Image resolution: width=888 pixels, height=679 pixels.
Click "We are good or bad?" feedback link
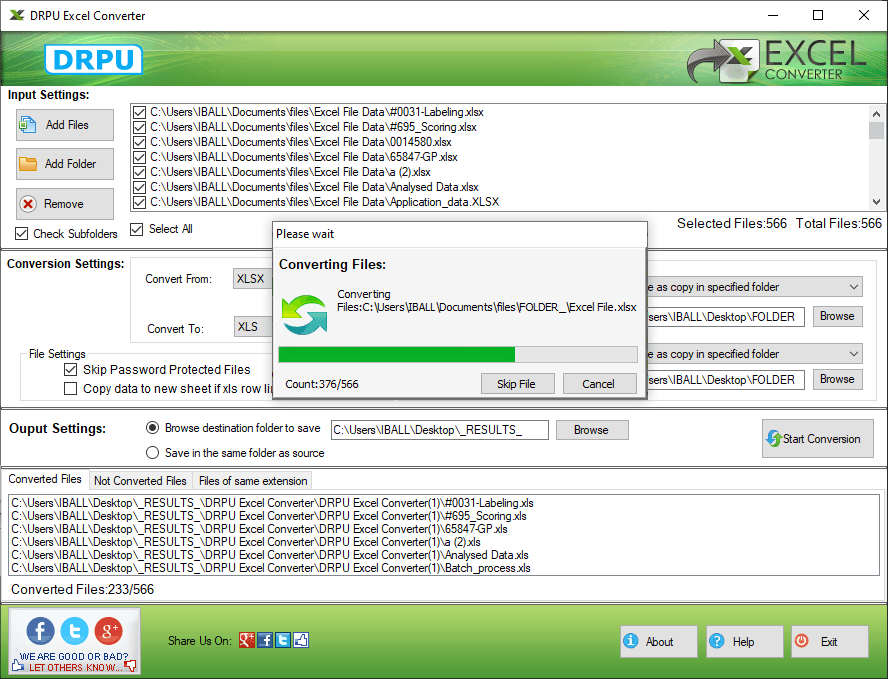pos(74,656)
